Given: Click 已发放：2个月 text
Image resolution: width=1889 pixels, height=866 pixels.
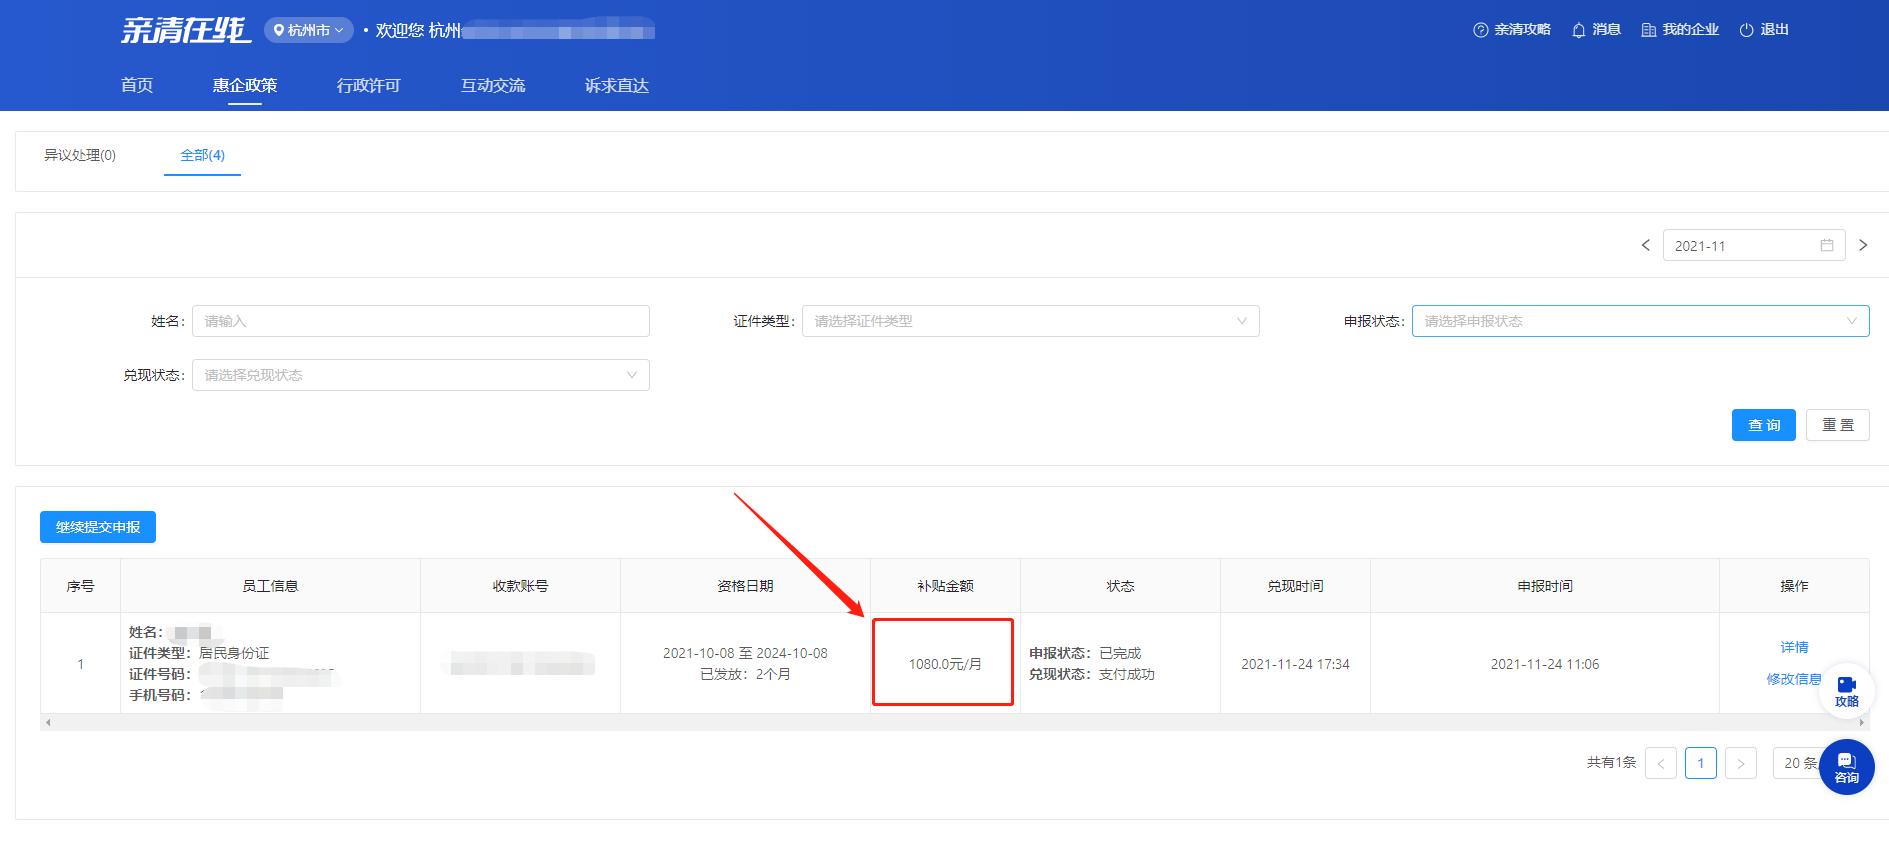Looking at the screenshot, I should tap(745, 674).
